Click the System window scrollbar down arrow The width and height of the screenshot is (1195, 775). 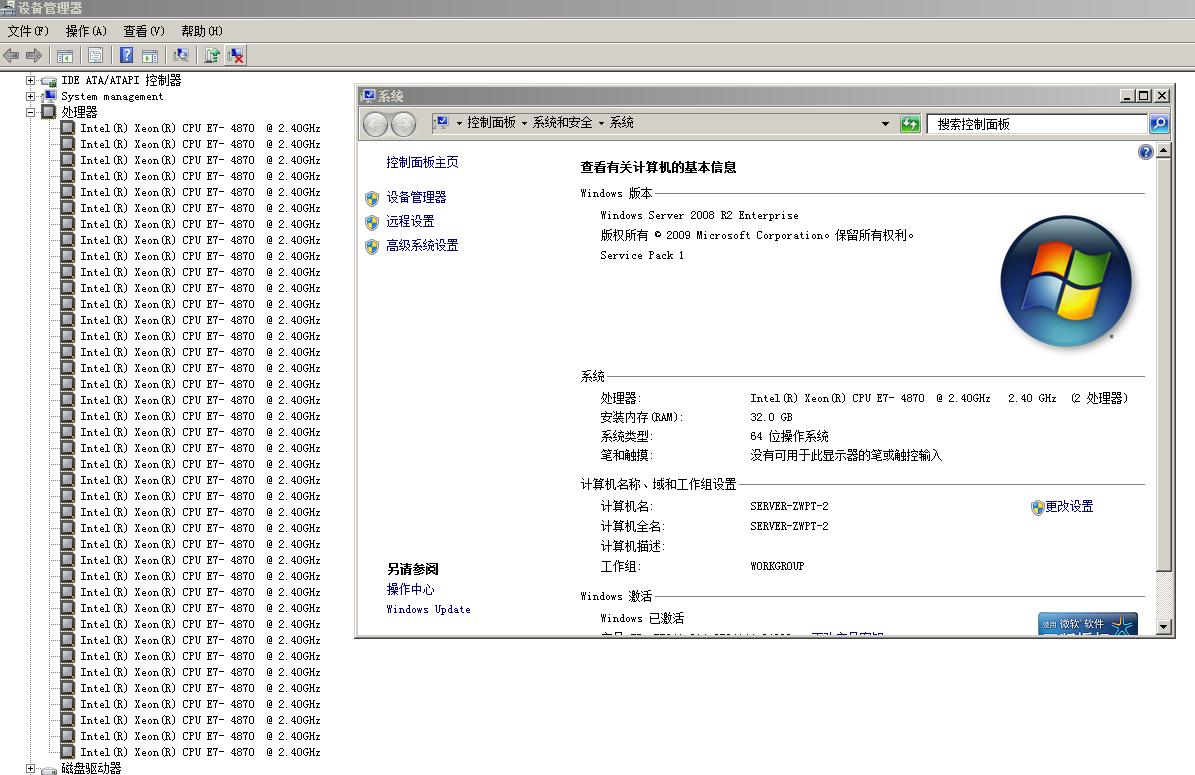[x=1163, y=627]
